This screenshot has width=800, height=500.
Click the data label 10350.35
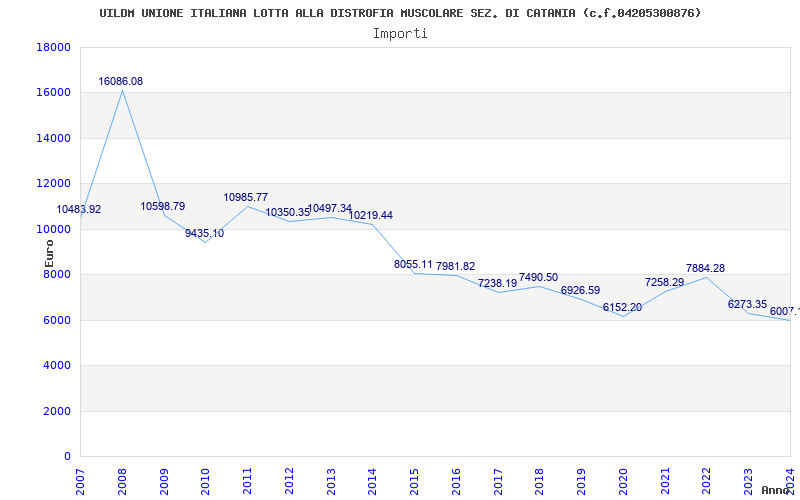pos(287,212)
